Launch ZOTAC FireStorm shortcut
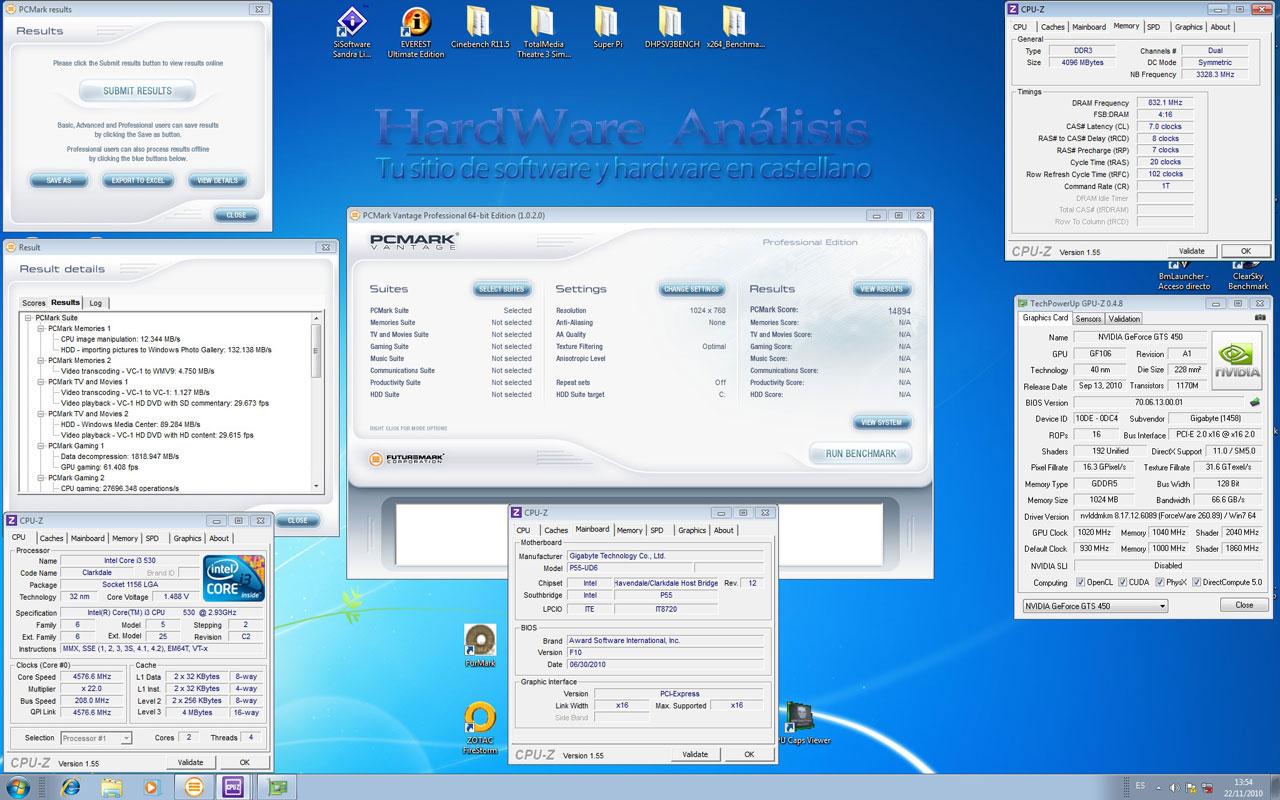Image resolution: width=1280 pixels, height=800 pixels. (480, 728)
